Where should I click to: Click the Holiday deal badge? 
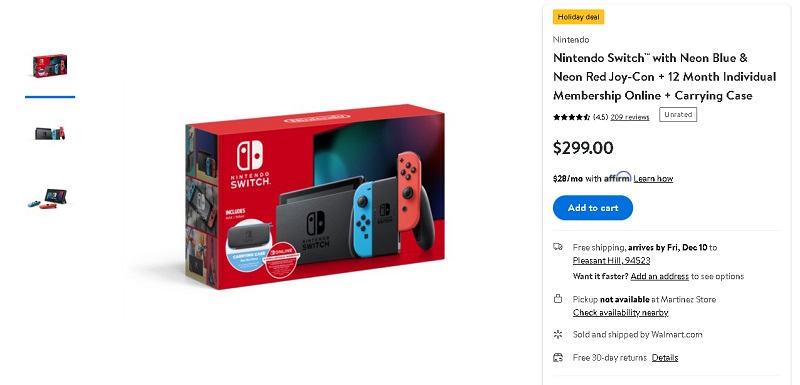pos(579,17)
